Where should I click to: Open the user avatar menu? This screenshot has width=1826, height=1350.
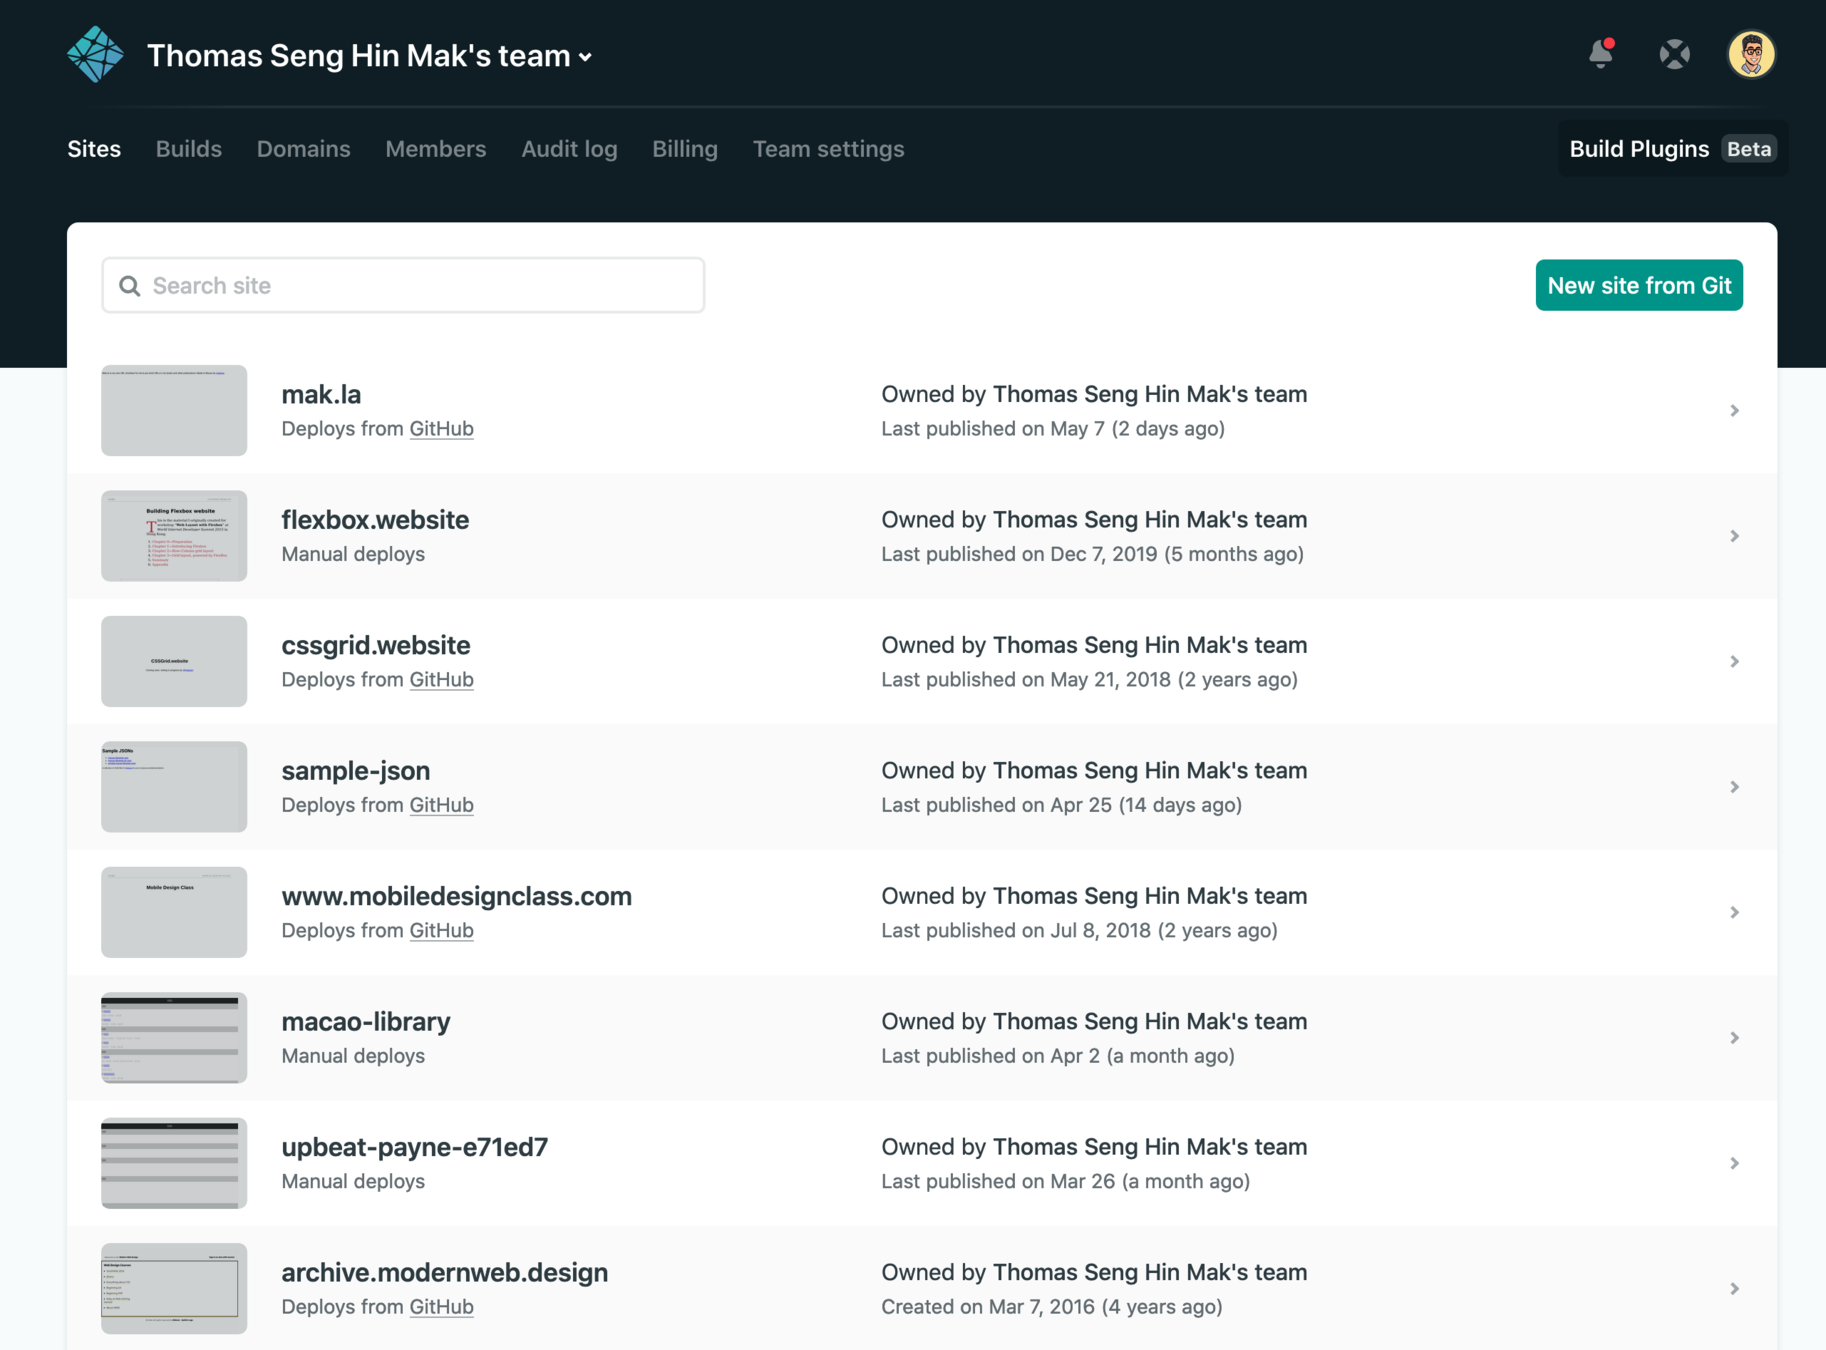pos(1751,54)
